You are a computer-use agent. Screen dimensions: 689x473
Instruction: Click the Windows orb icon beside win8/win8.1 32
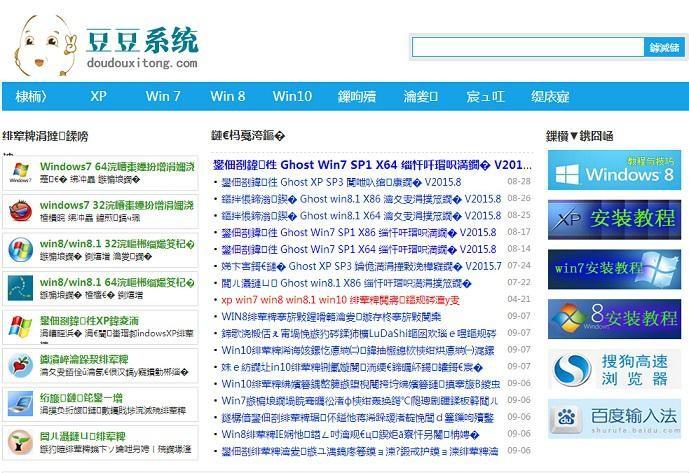click(x=21, y=250)
